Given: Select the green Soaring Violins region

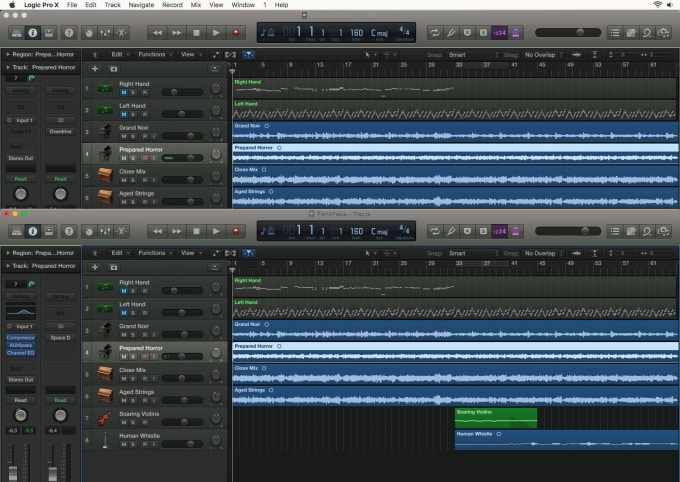Looking at the screenshot, I should (496, 418).
